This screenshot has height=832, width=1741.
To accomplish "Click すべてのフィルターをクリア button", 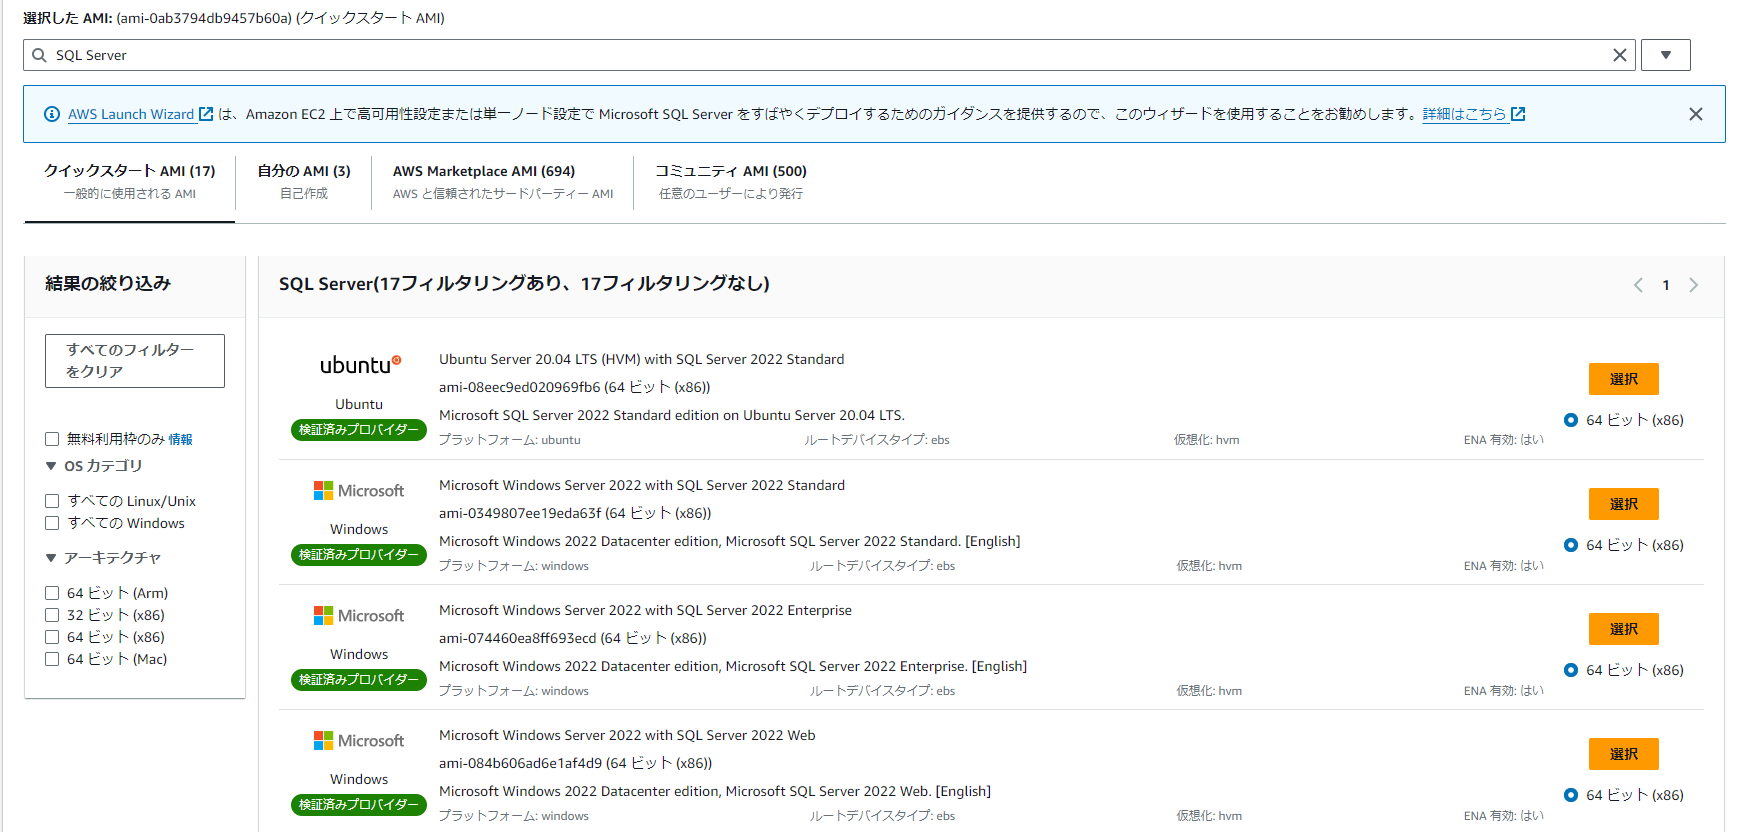I will tap(135, 361).
